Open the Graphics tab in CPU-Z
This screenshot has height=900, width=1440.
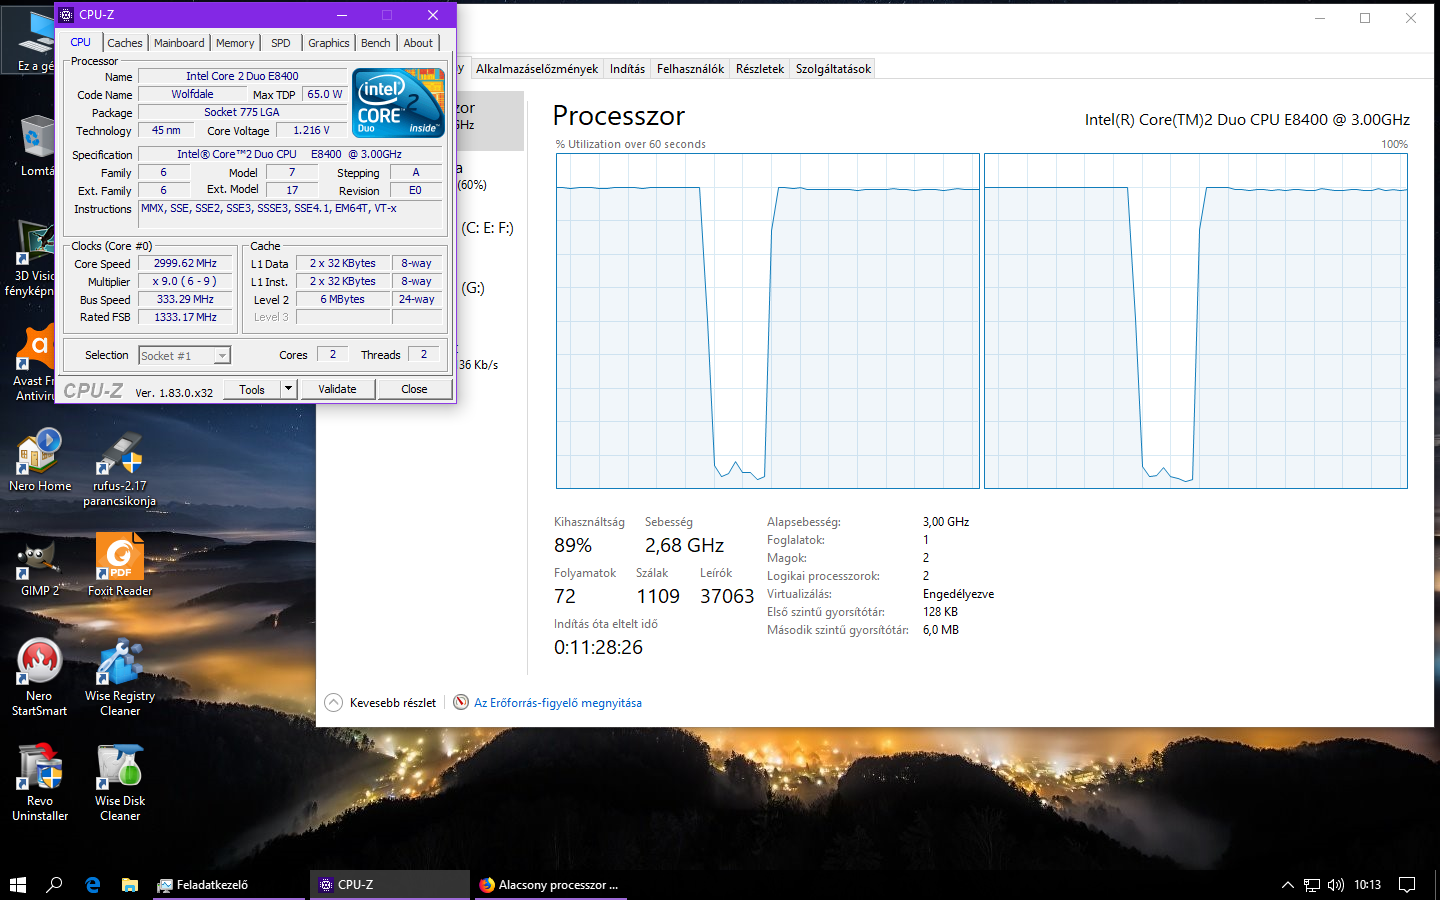[329, 43]
